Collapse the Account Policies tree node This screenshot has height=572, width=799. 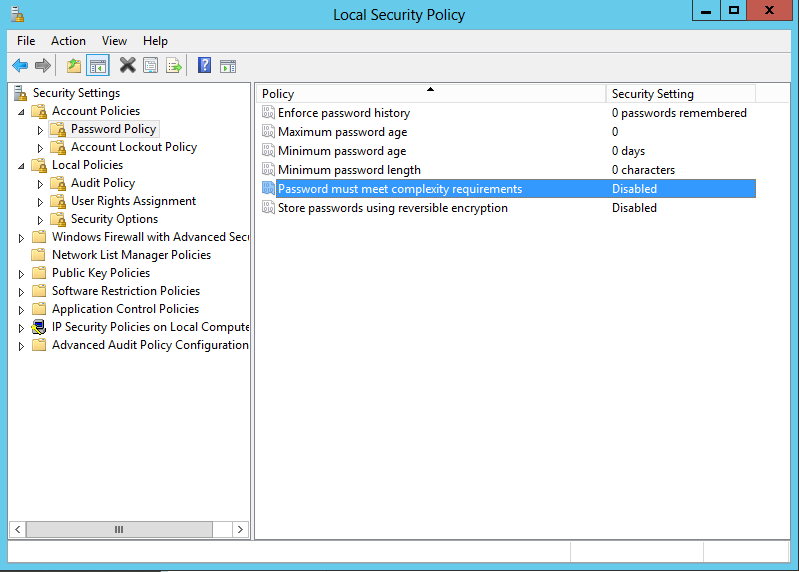[22, 111]
